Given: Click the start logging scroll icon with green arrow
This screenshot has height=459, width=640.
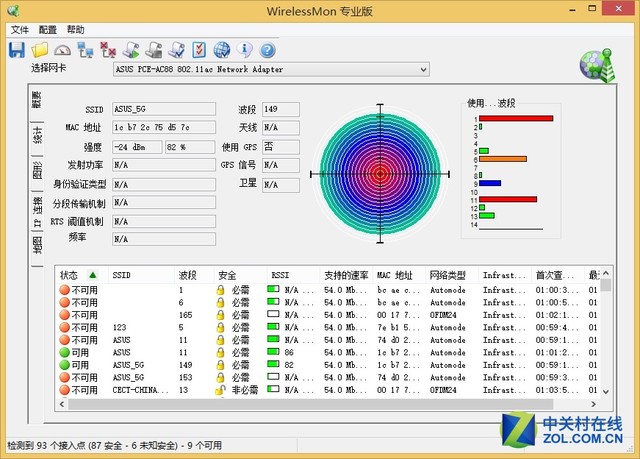Looking at the screenshot, I should tap(131, 50).
